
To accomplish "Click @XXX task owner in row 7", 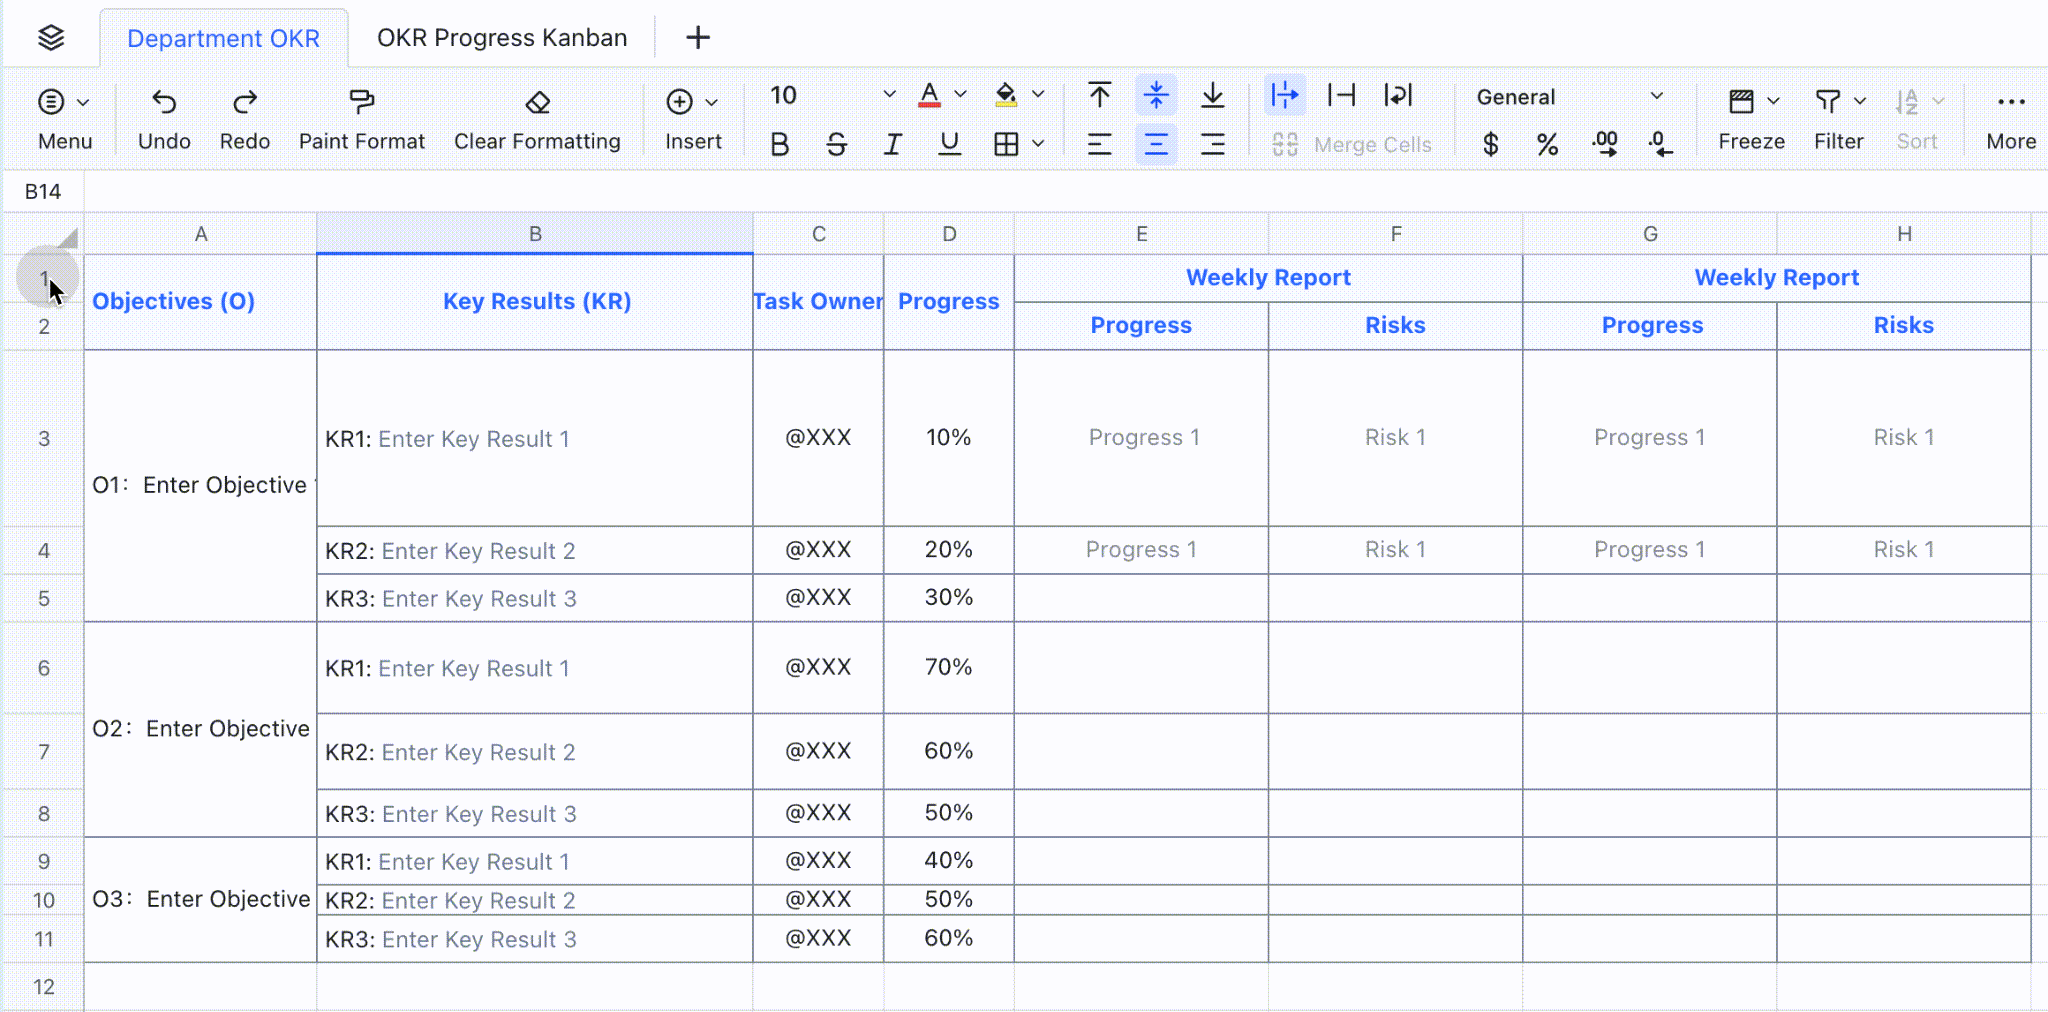I will [x=818, y=751].
